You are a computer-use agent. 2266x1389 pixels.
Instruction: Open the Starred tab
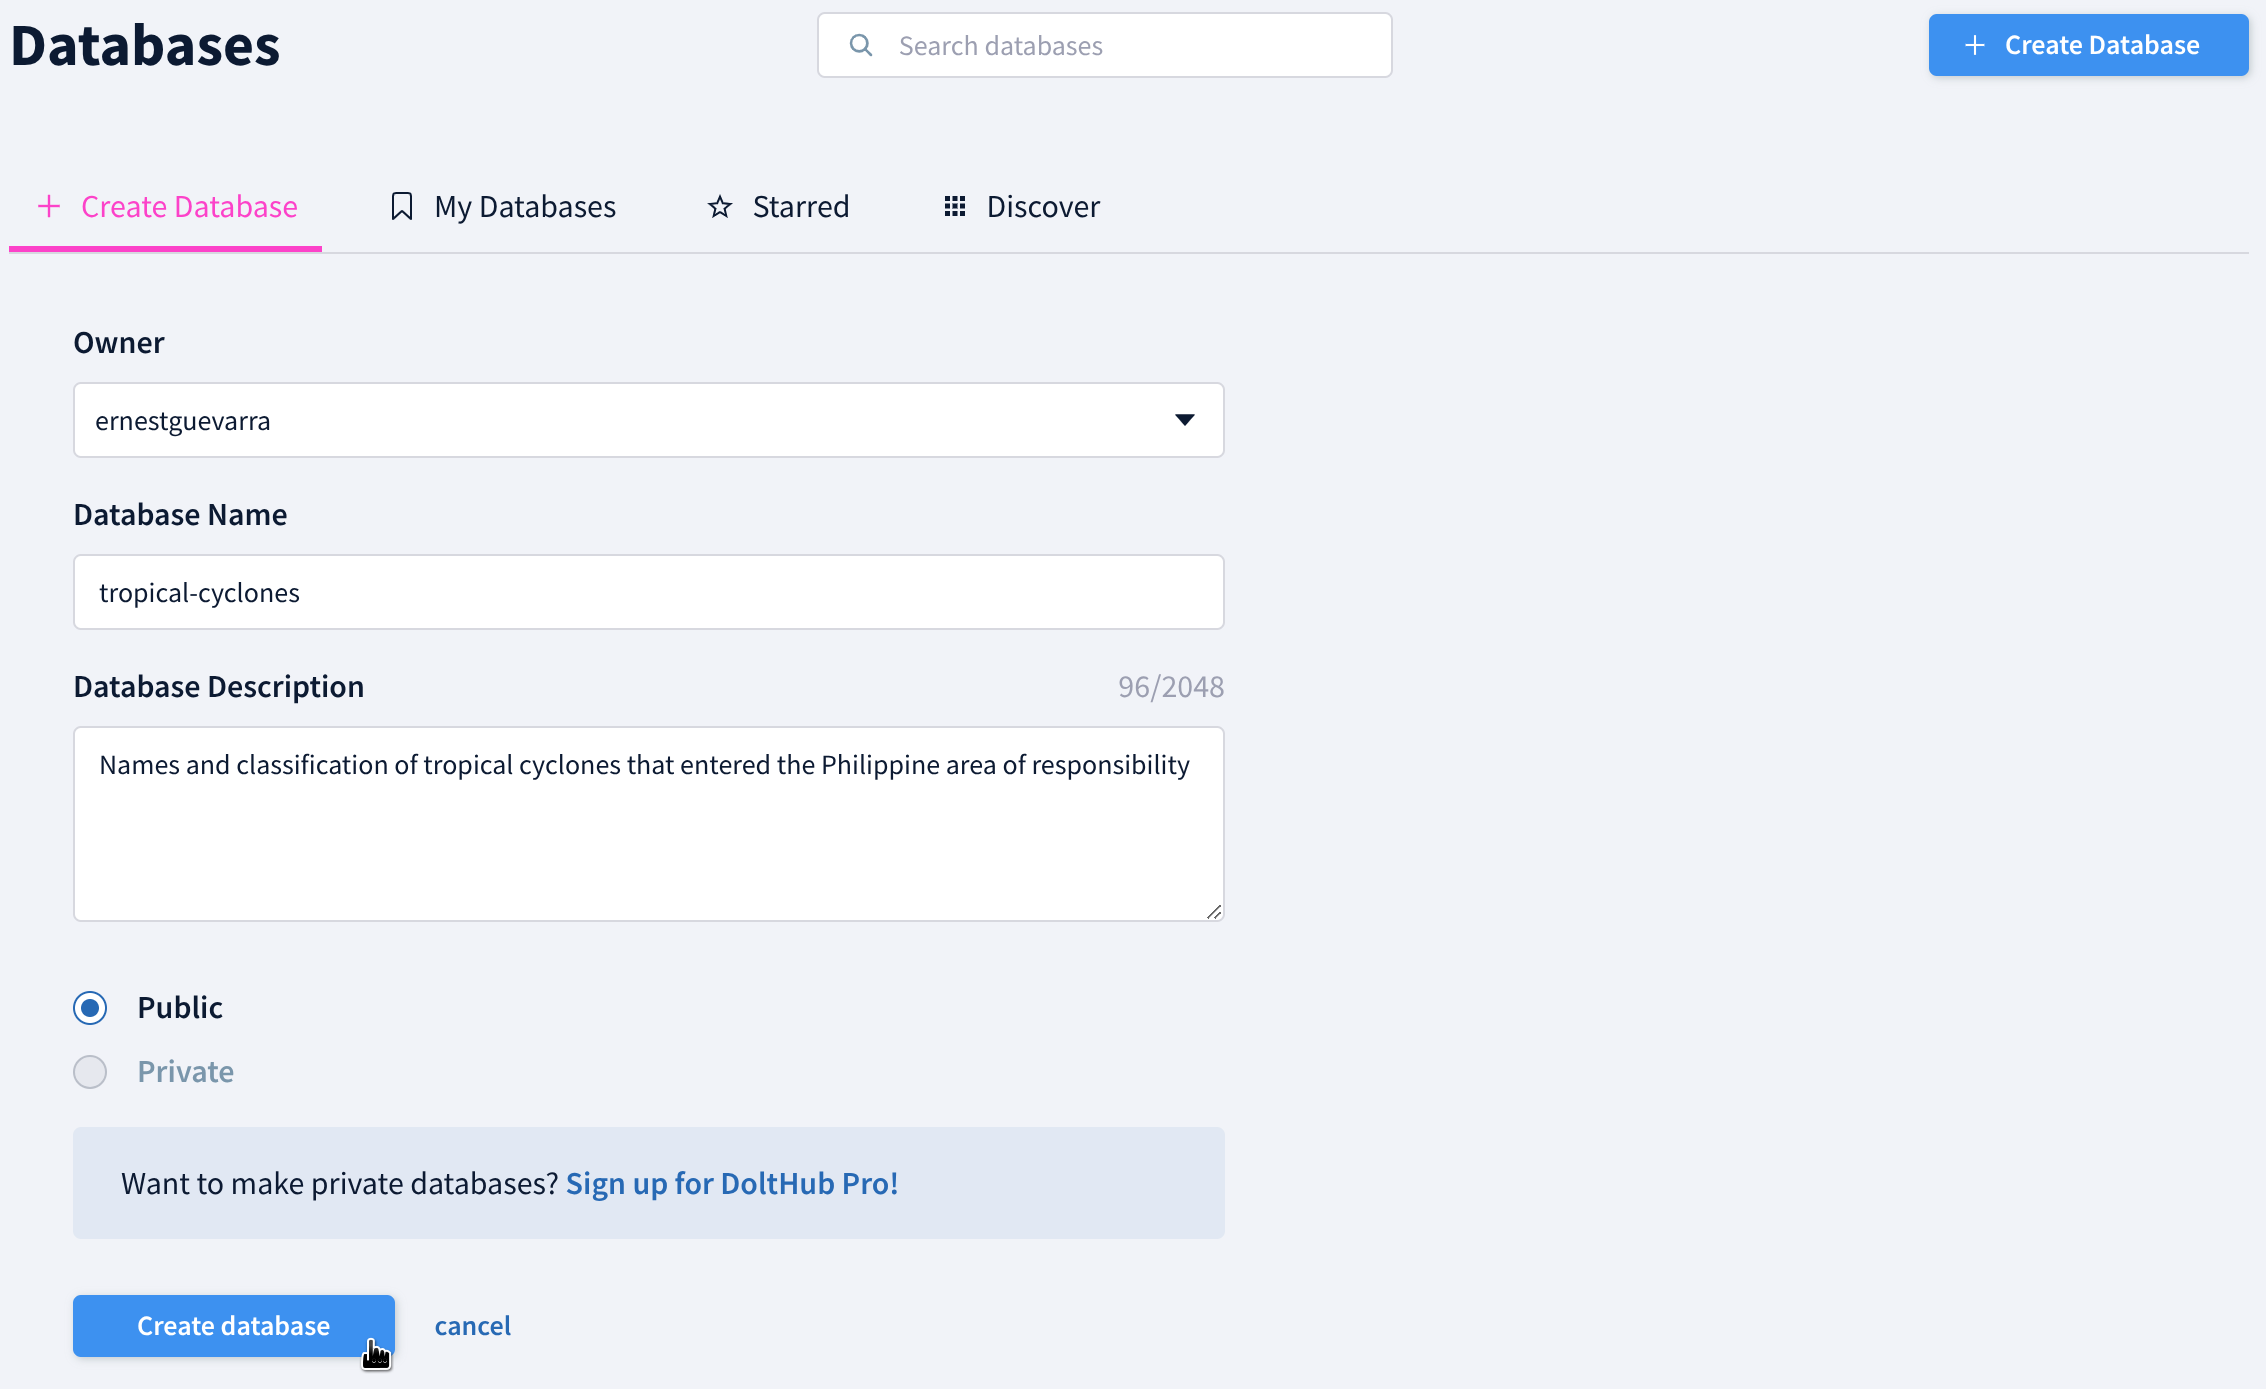click(x=800, y=206)
